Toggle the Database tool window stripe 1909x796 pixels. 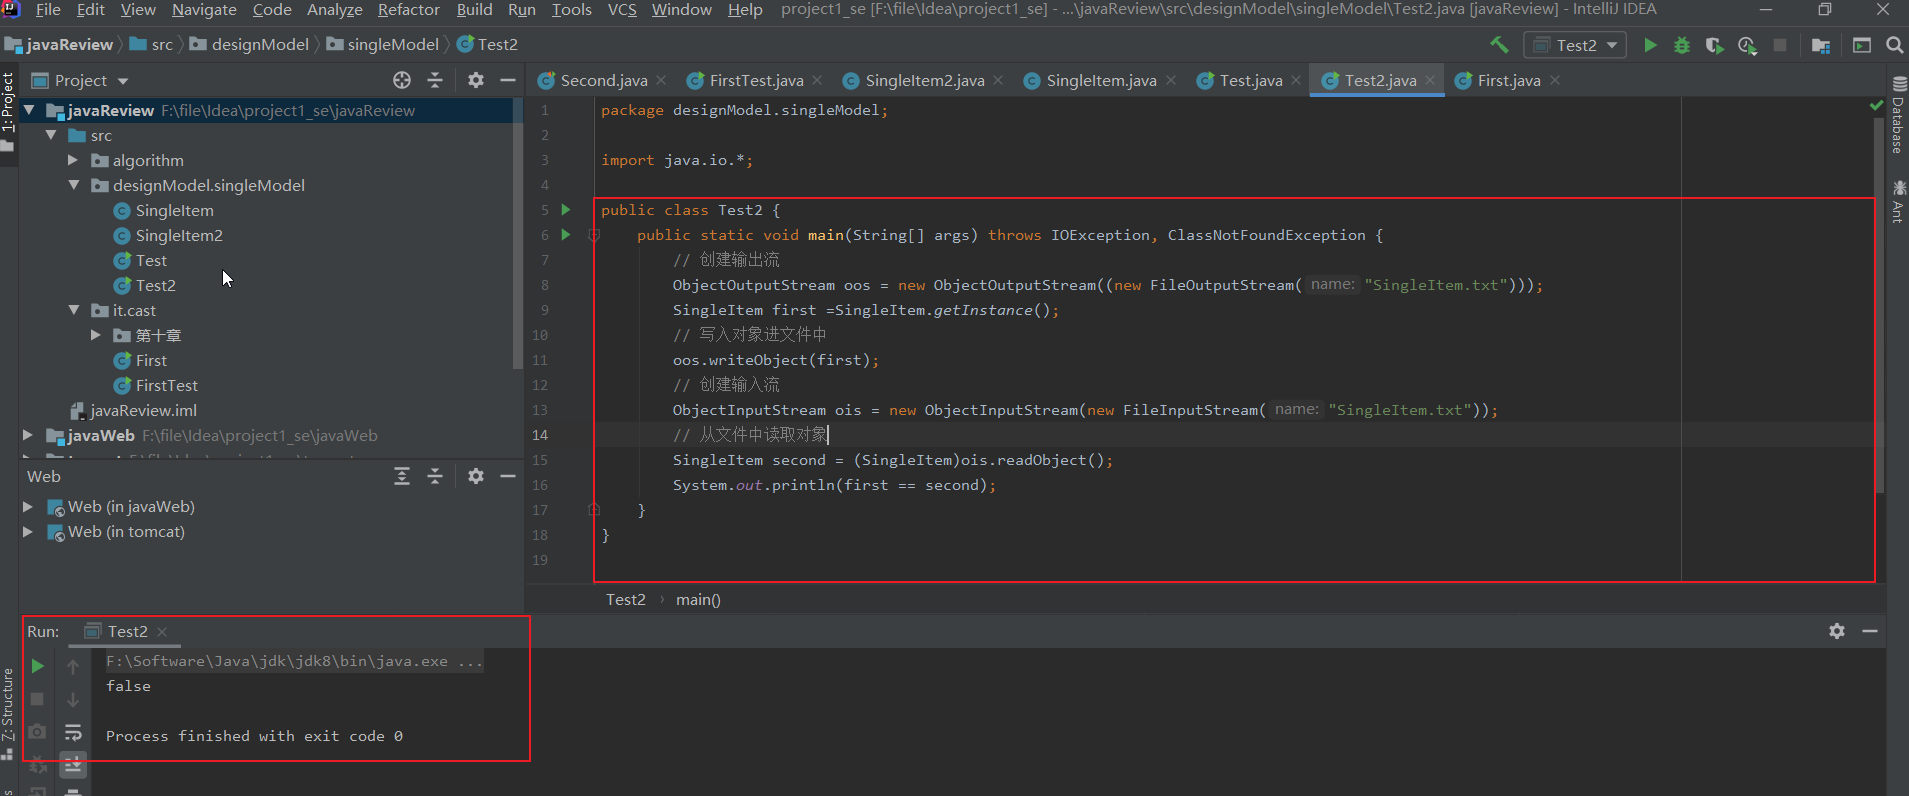[x=1898, y=115]
